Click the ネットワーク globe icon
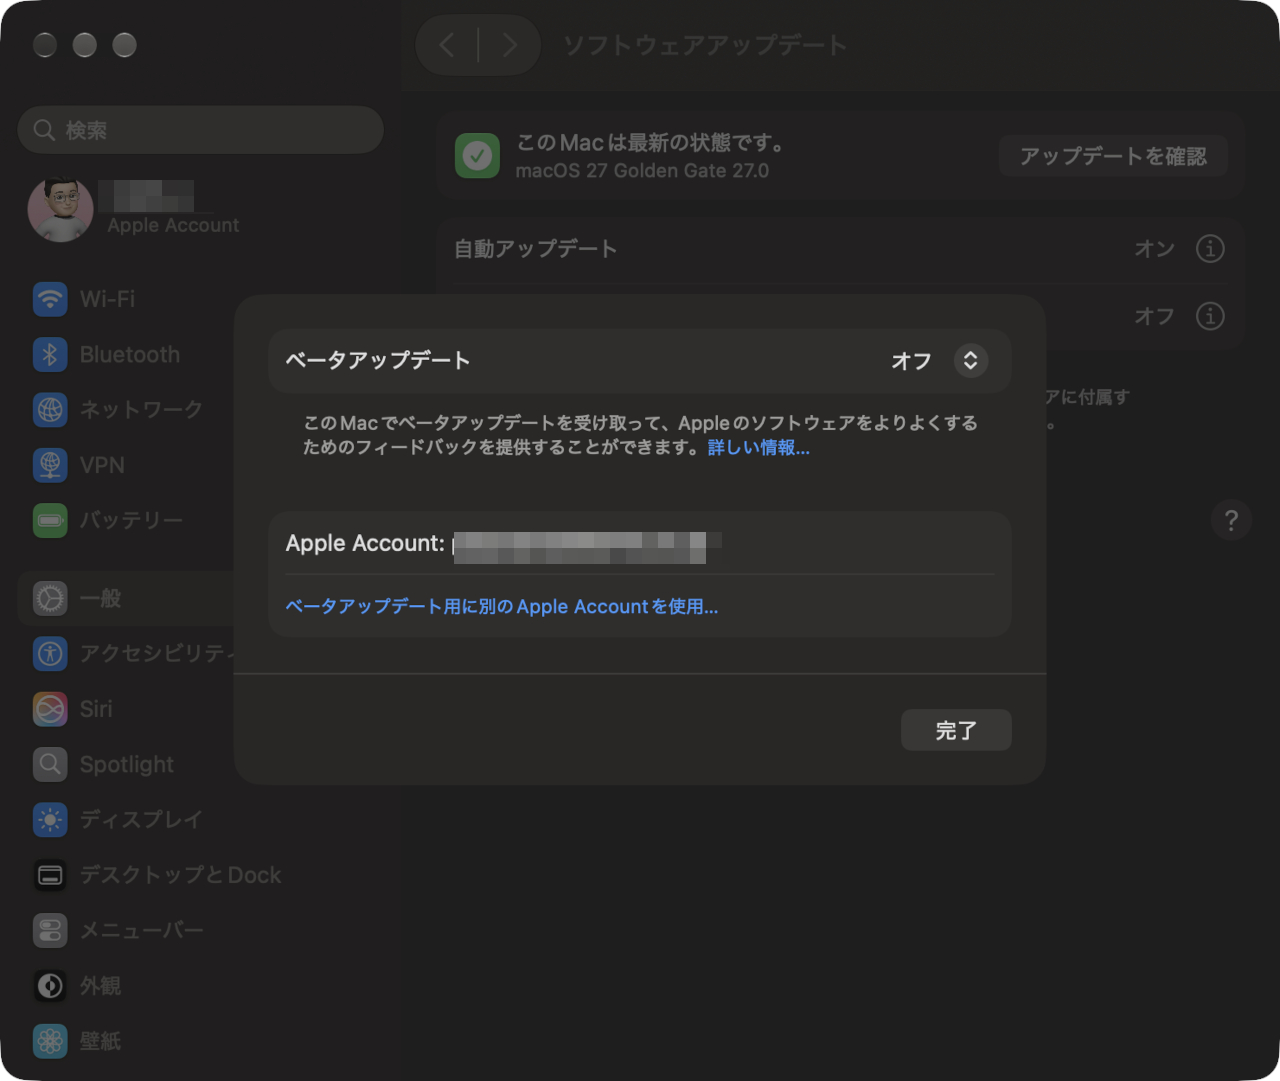Viewport: 1280px width, 1081px height. (x=50, y=410)
